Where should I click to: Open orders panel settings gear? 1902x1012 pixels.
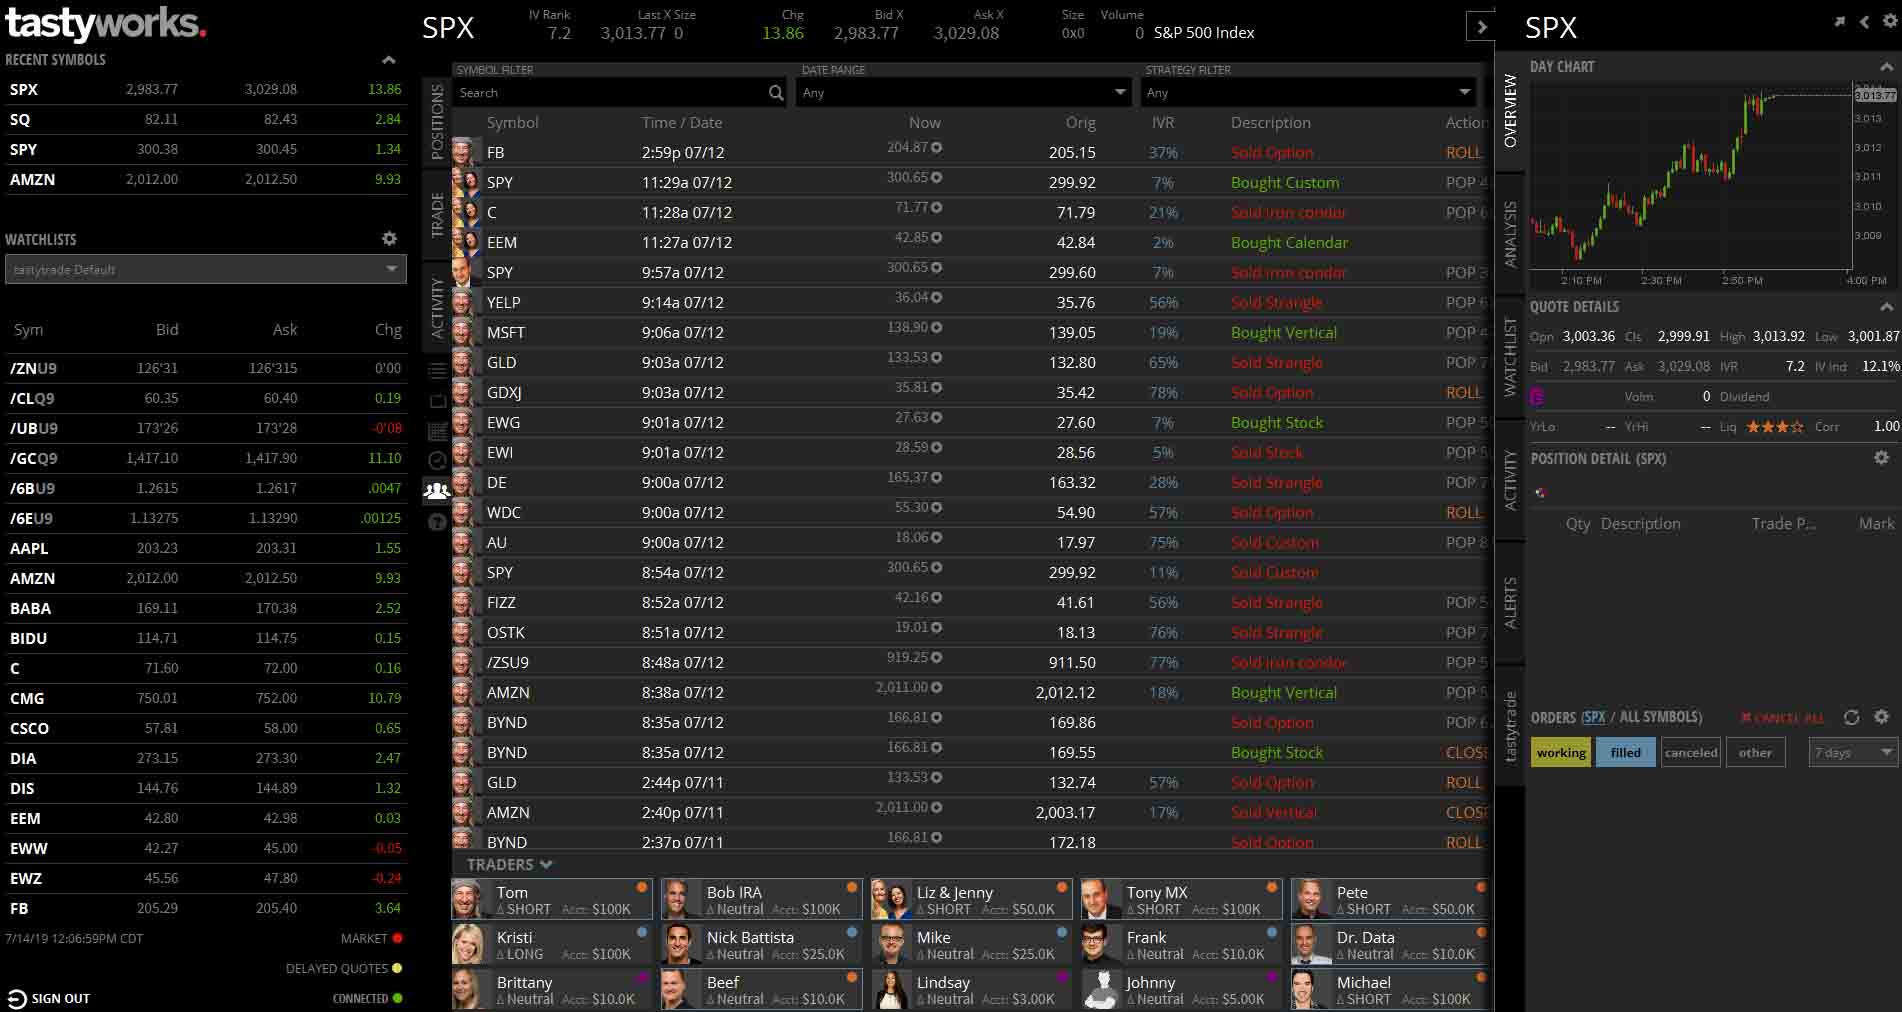(1881, 717)
